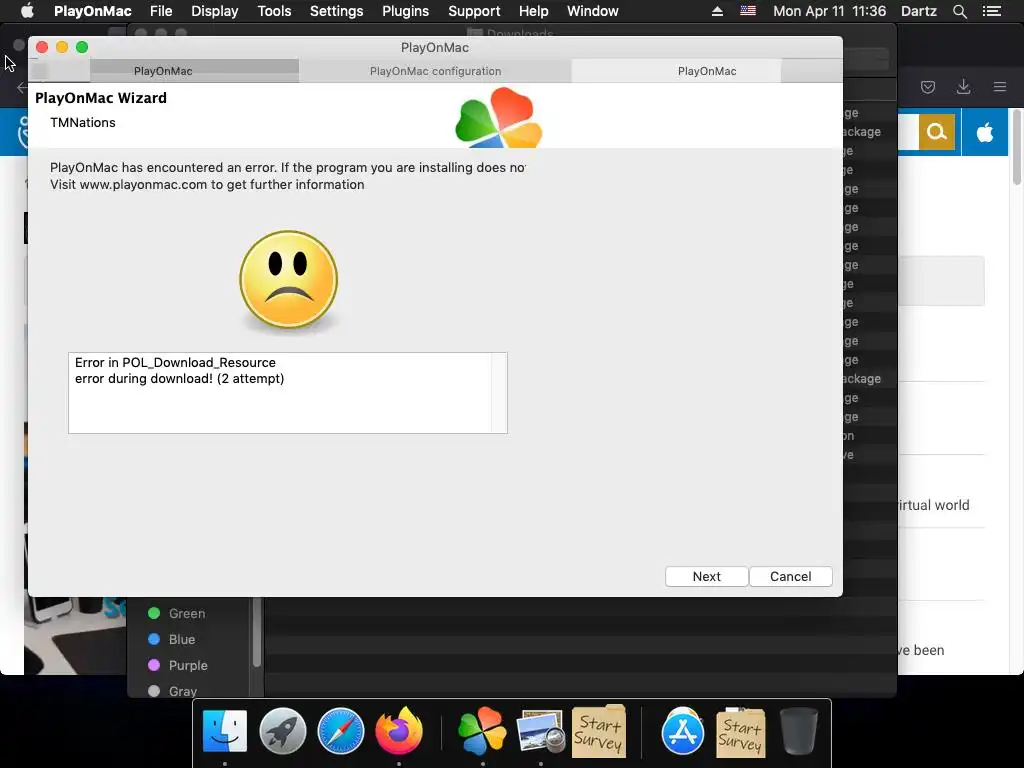Switch to PlayOnMac configuration tab
This screenshot has width=1024, height=768.
coord(435,71)
